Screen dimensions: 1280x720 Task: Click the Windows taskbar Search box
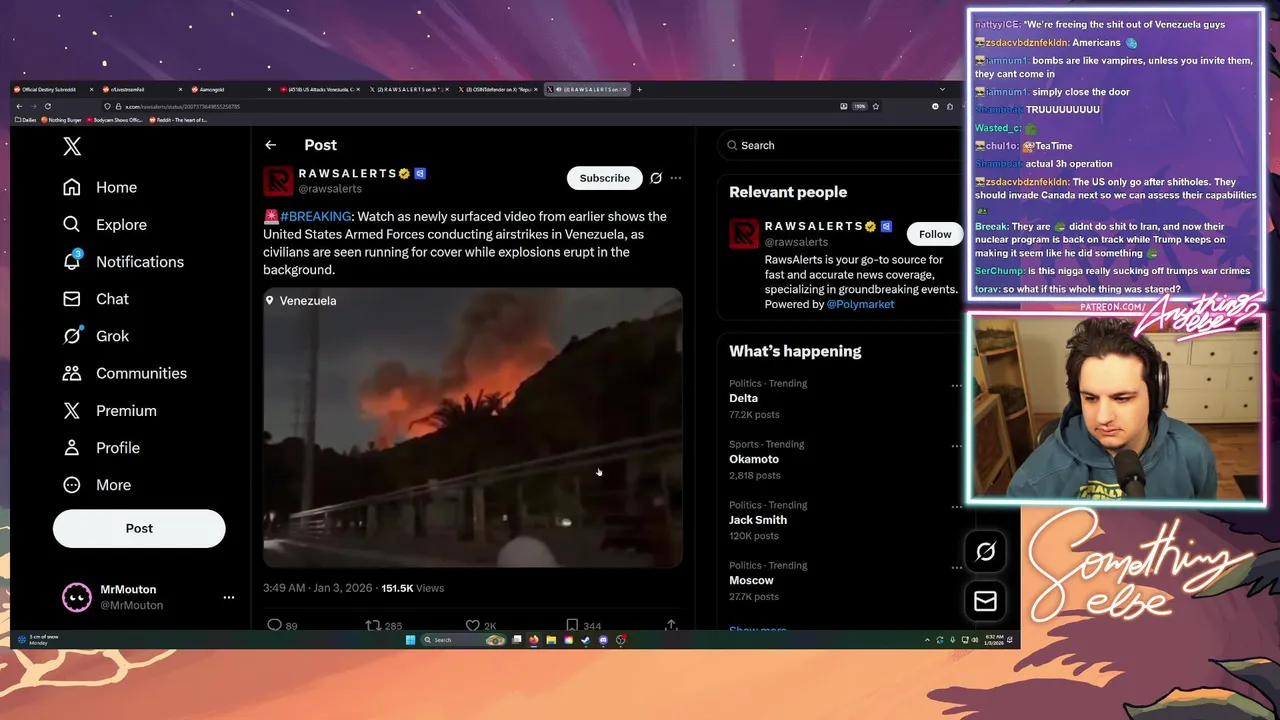click(464, 640)
